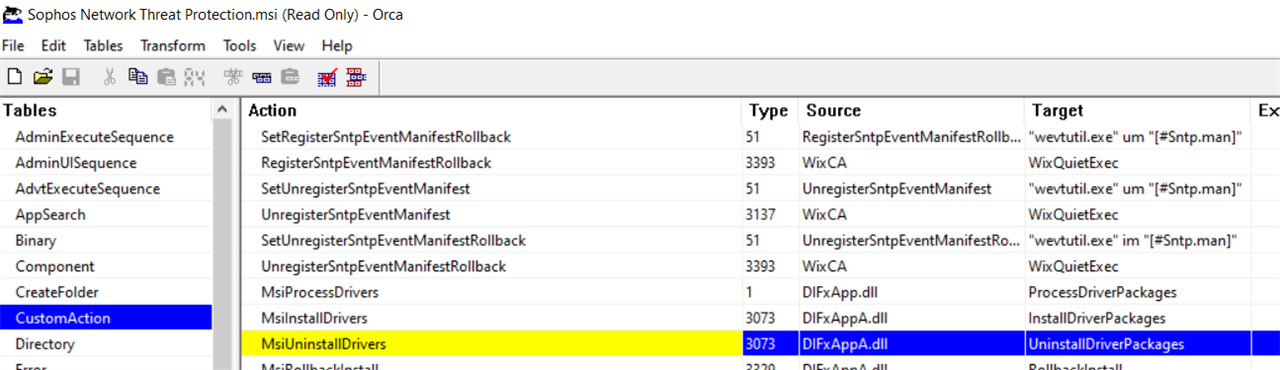
Task: Click the UninstallDriverPackages target cell
Action: (1138, 344)
